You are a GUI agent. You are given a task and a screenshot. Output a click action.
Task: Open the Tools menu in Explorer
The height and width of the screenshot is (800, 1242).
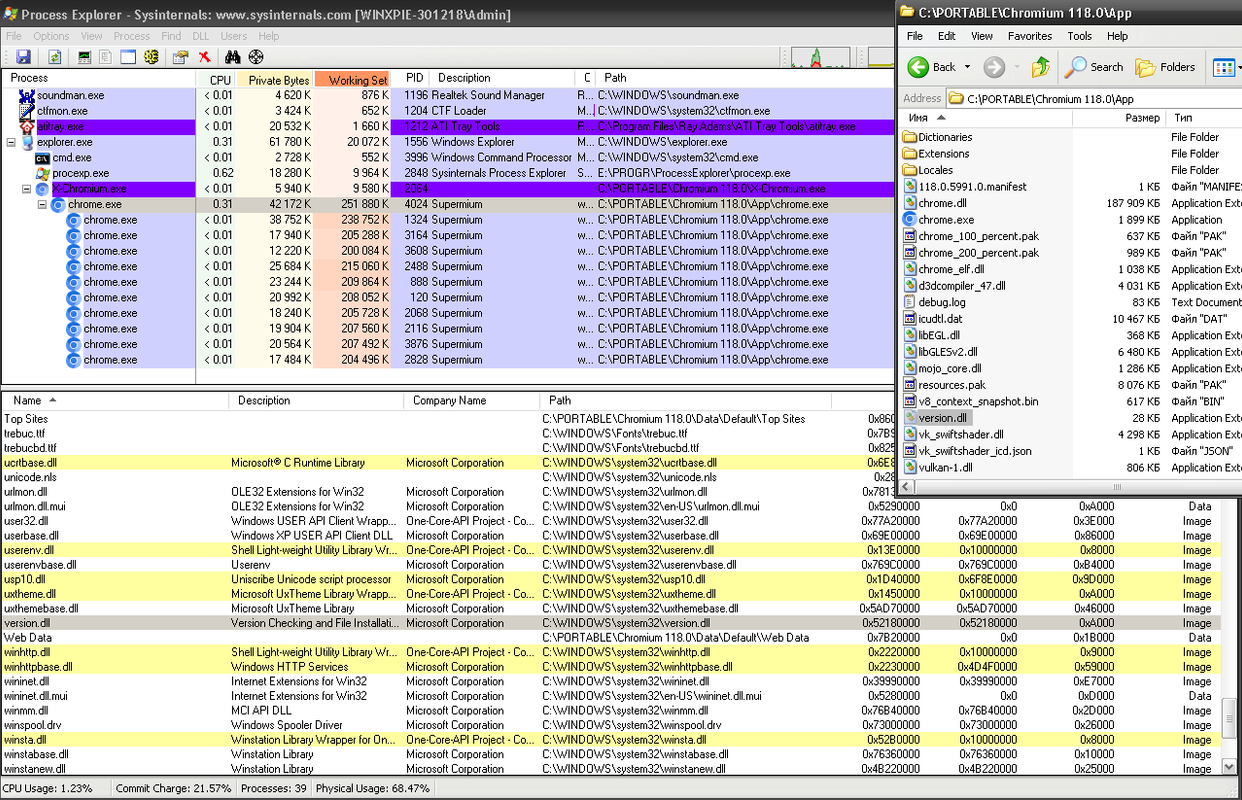1079,36
